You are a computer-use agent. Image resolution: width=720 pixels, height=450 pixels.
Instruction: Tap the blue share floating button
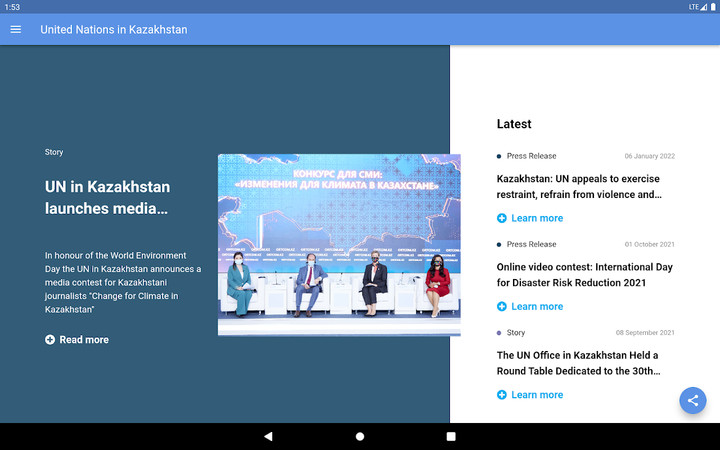pyautogui.click(x=692, y=400)
